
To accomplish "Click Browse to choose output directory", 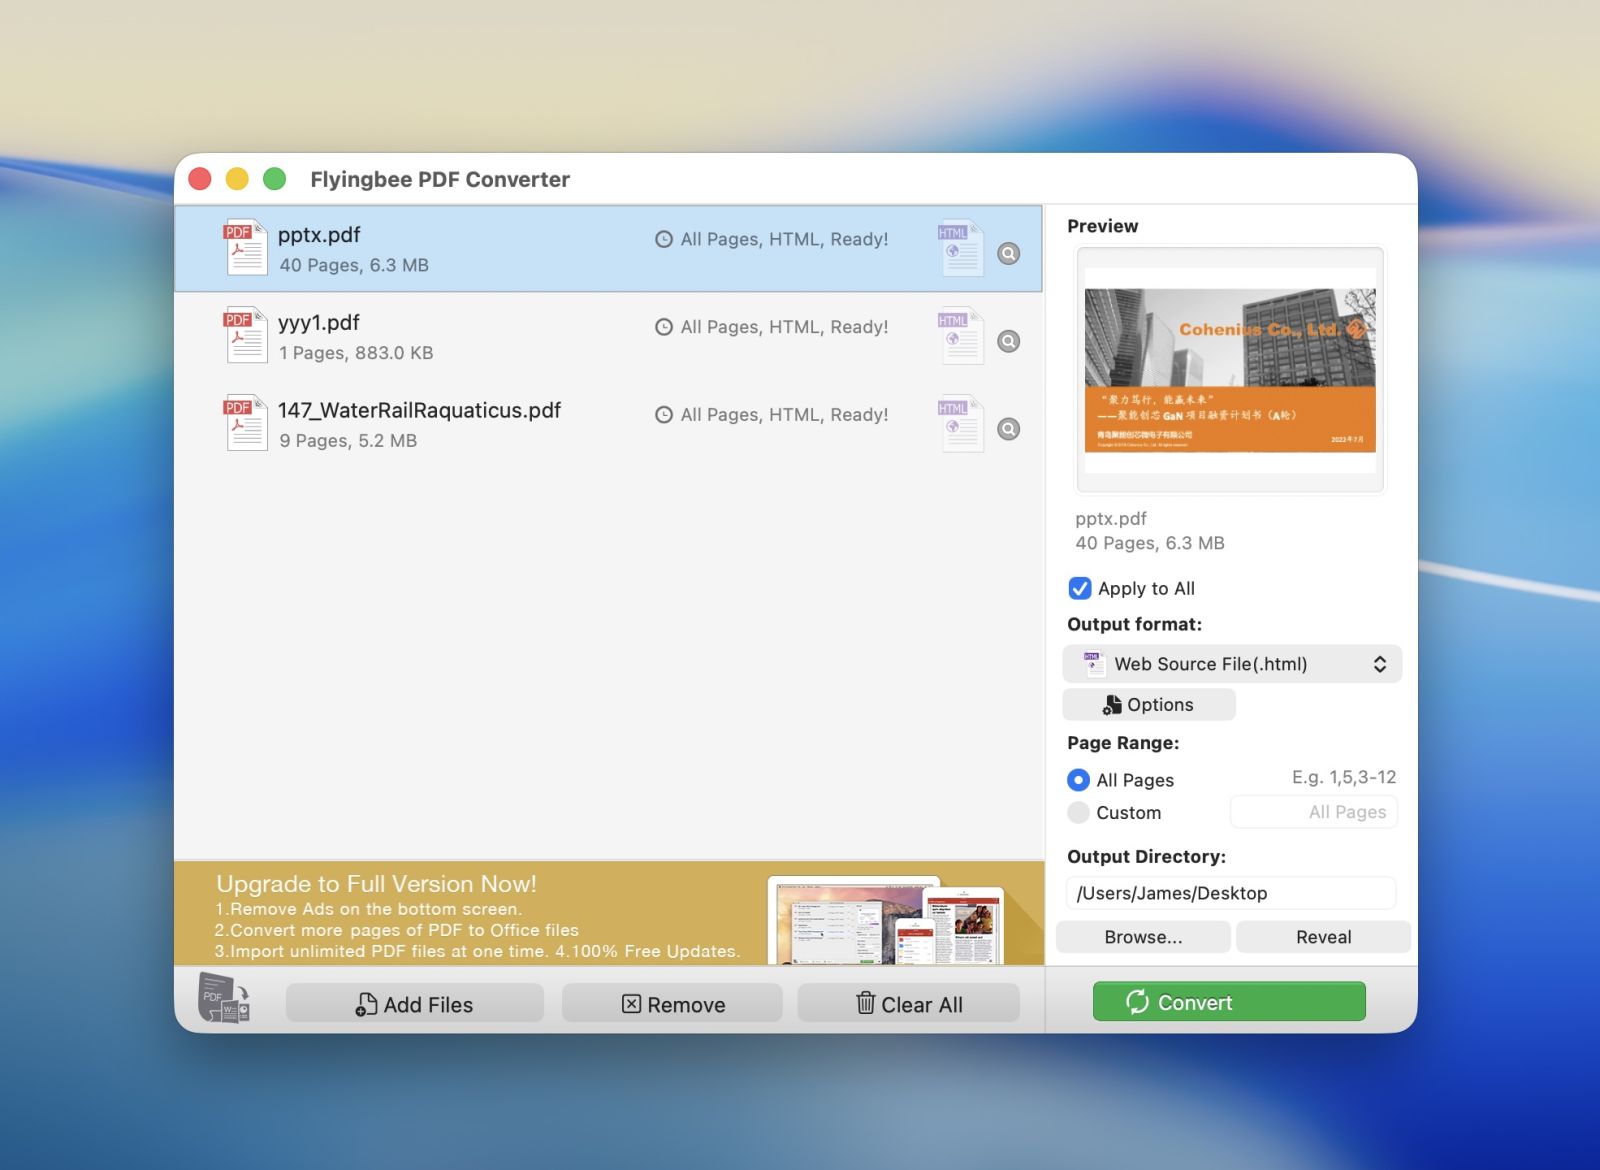I will click(1143, 937).
